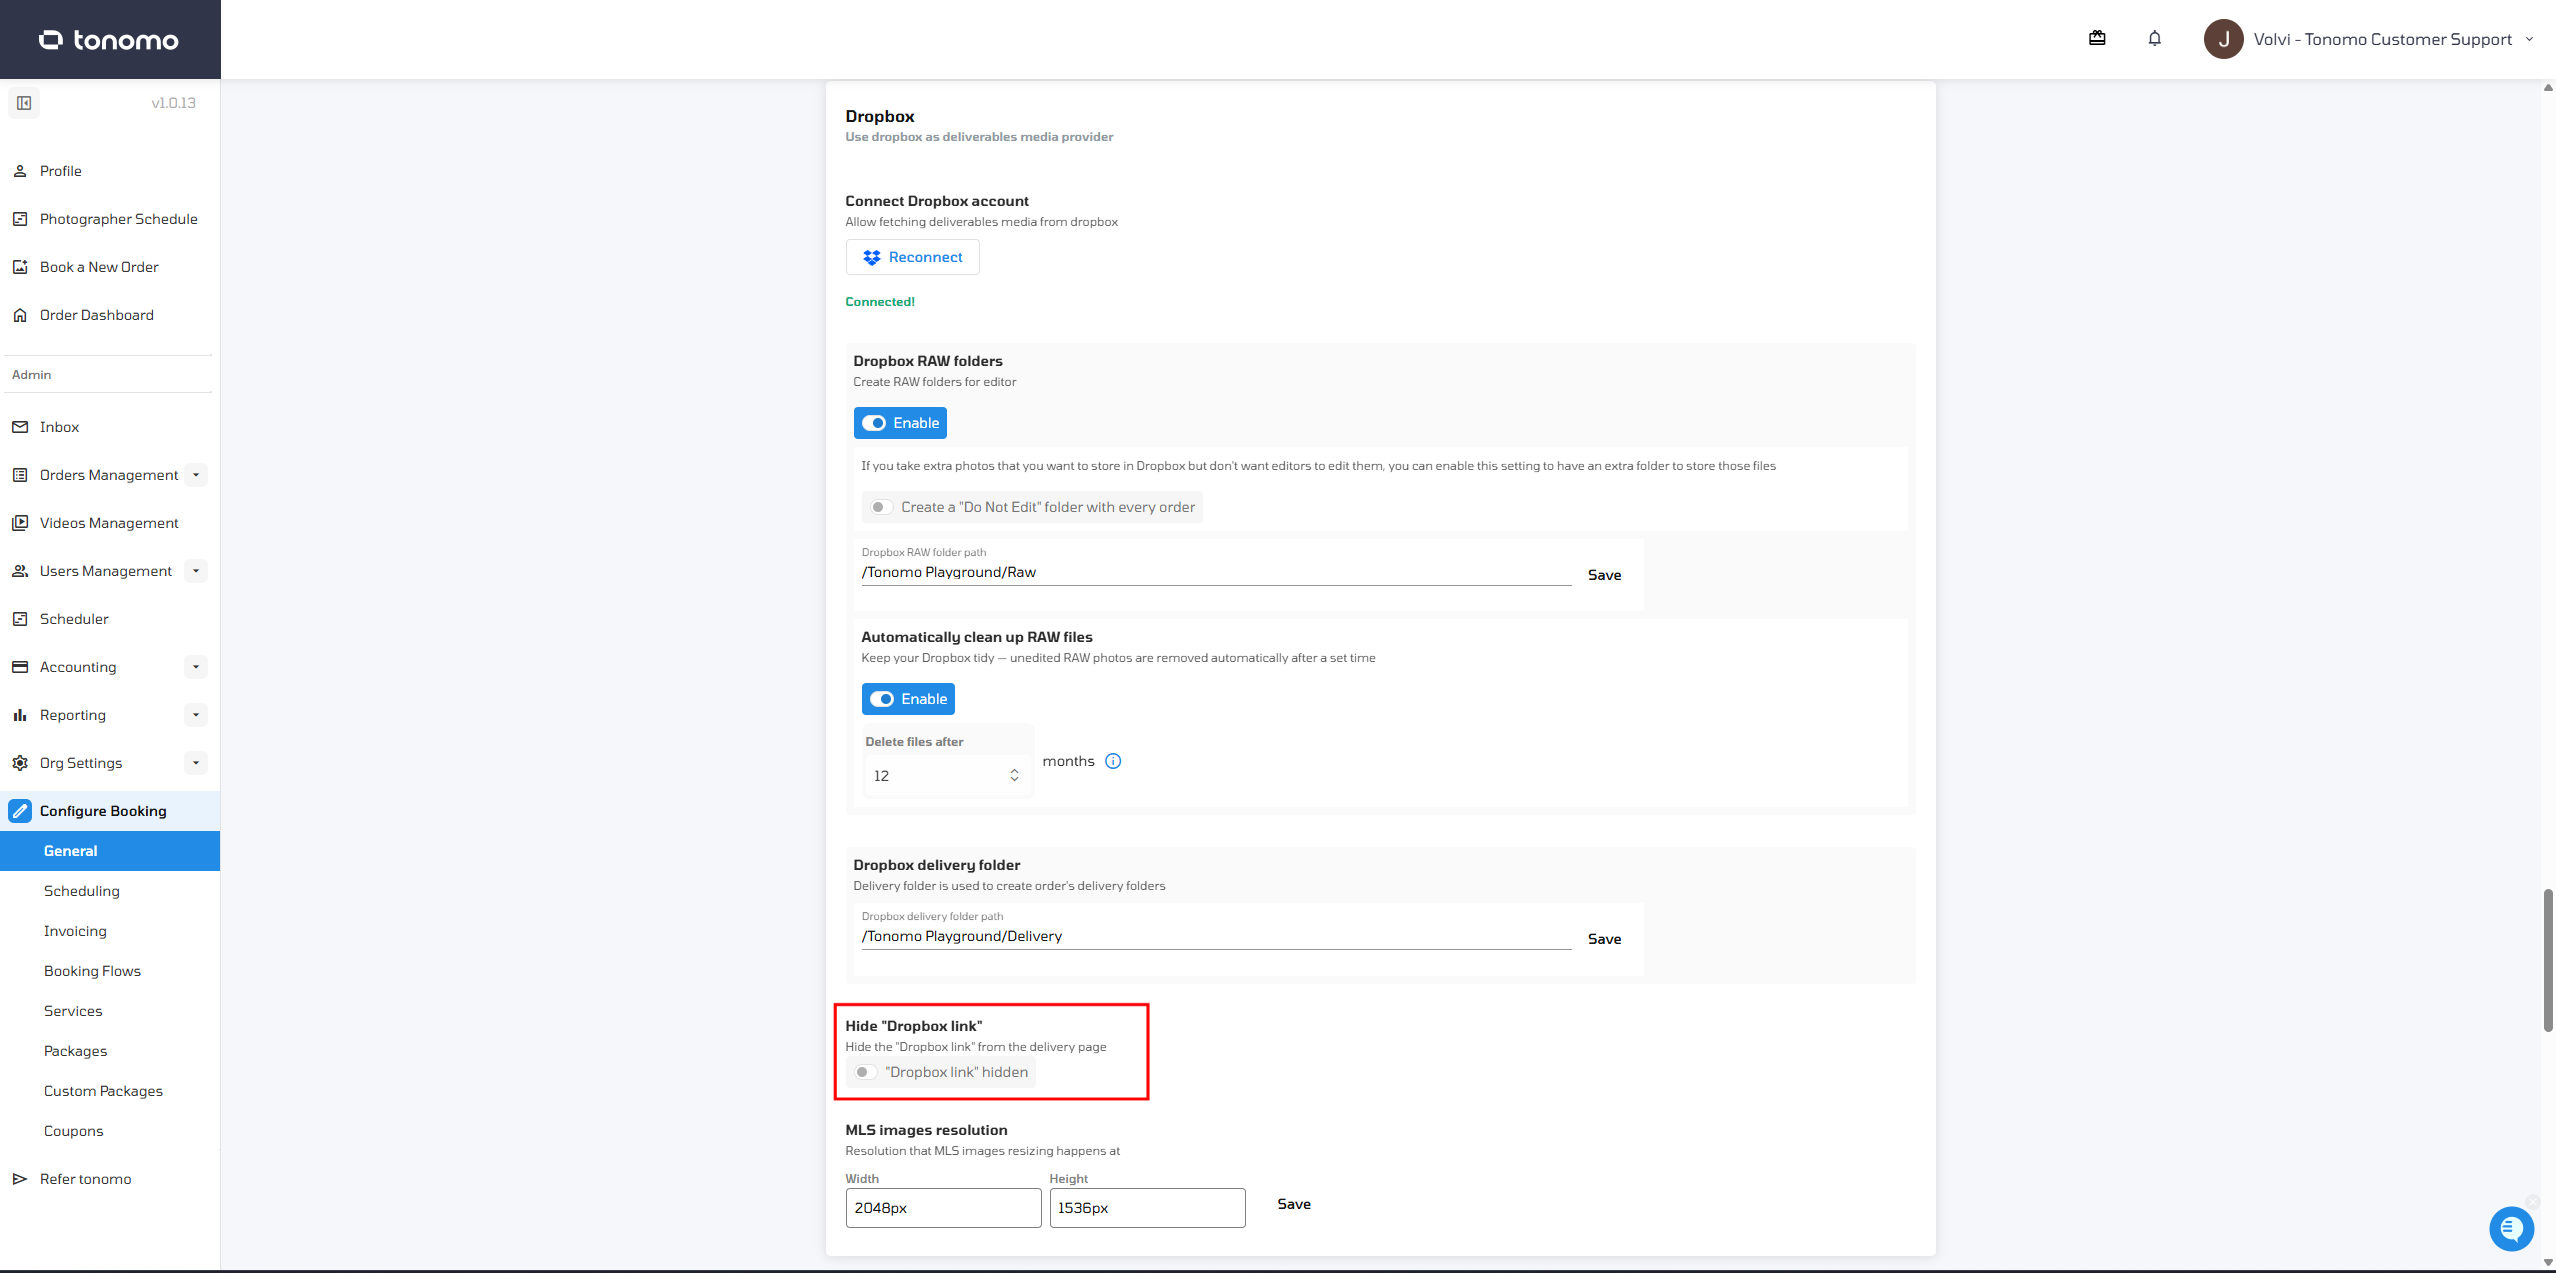Click Scheduler calendar icon

[20, 619]
